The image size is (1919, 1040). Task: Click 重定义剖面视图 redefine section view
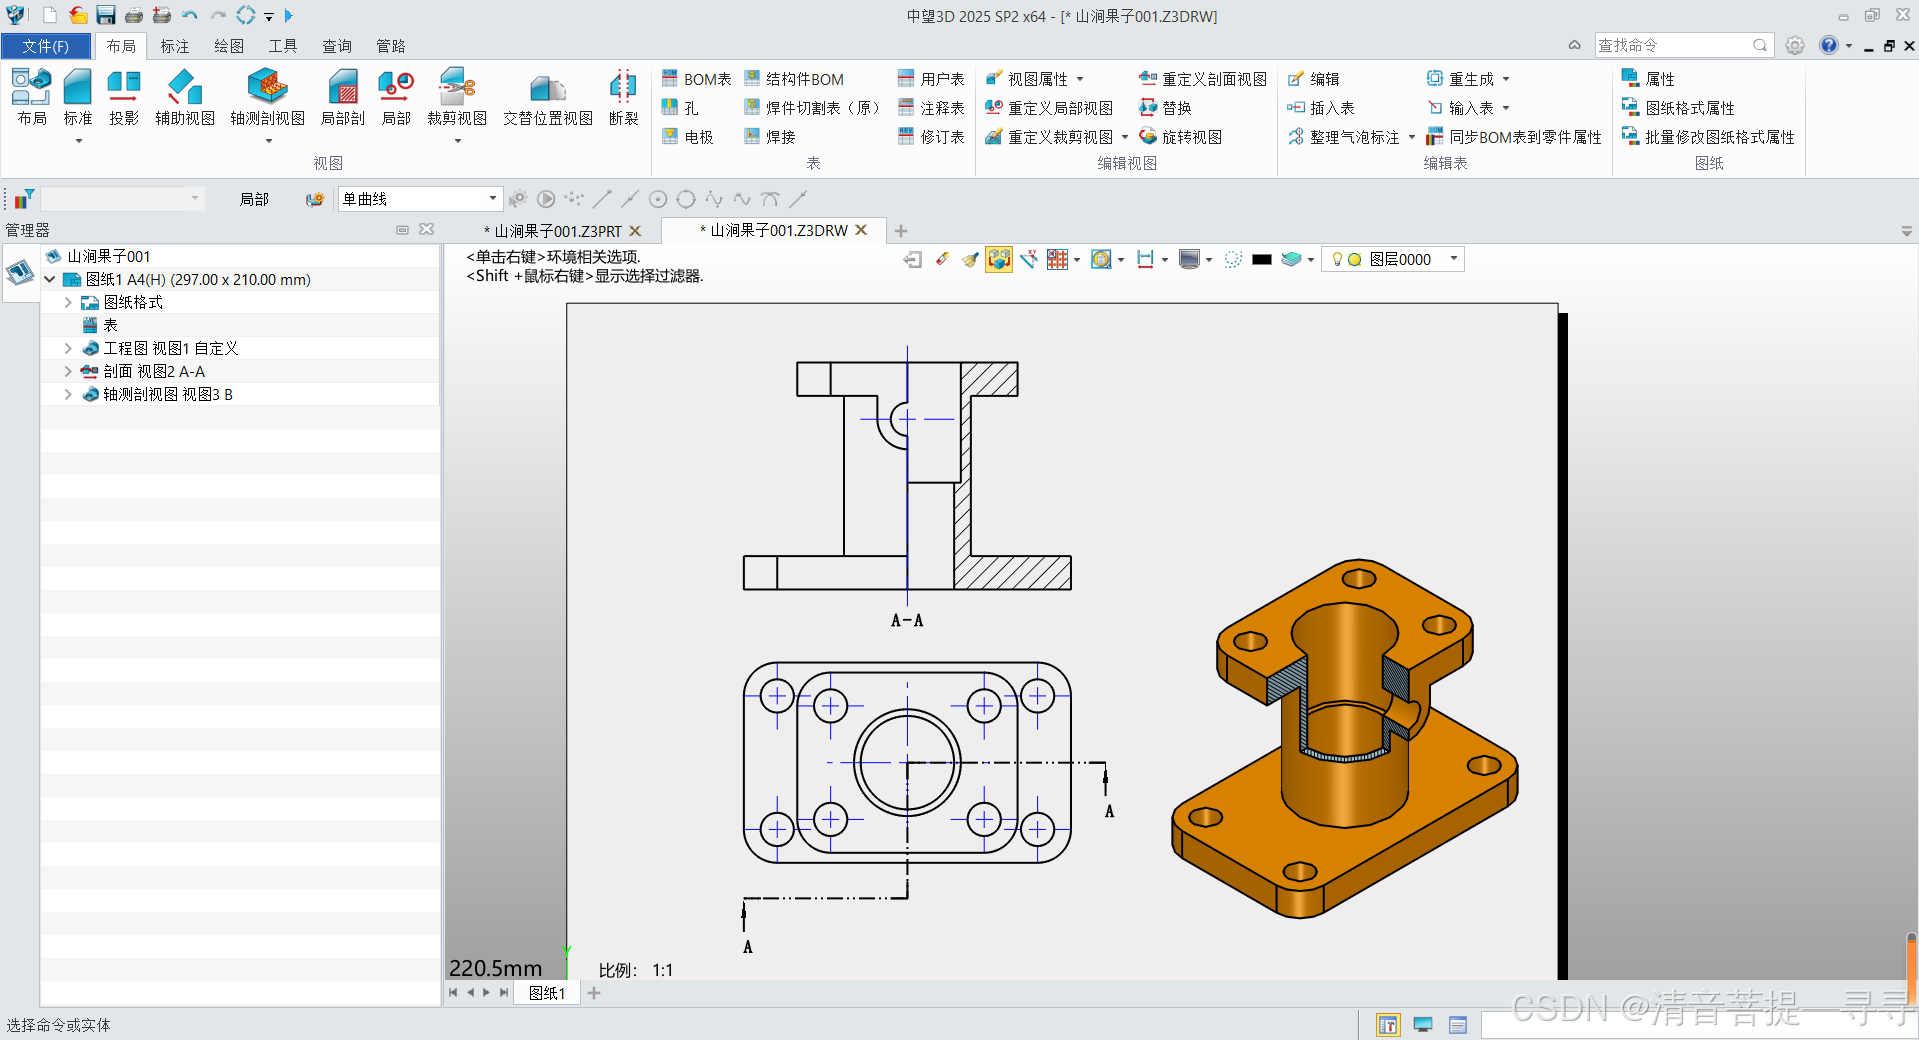pos(1203,79)
